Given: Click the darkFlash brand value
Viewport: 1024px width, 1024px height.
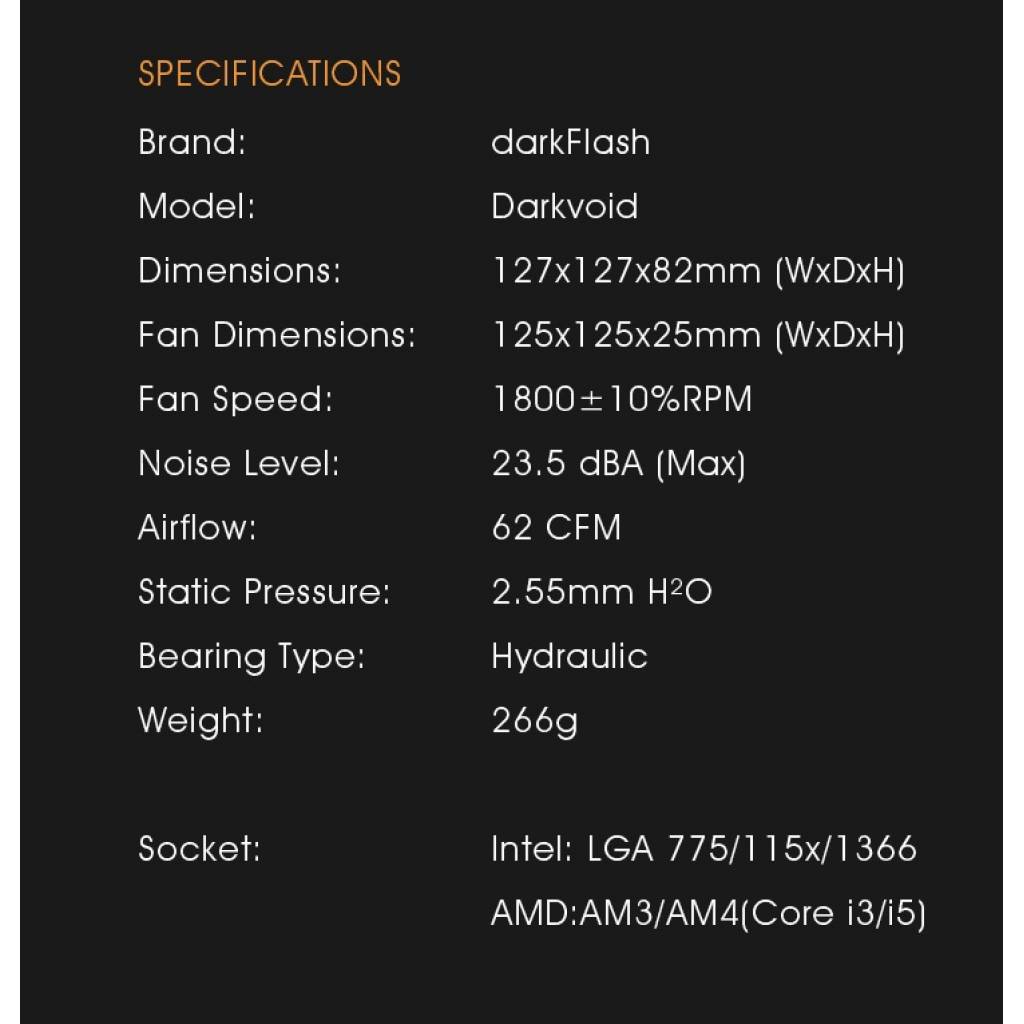Looking at the screenshot, I should pos(570,142).
